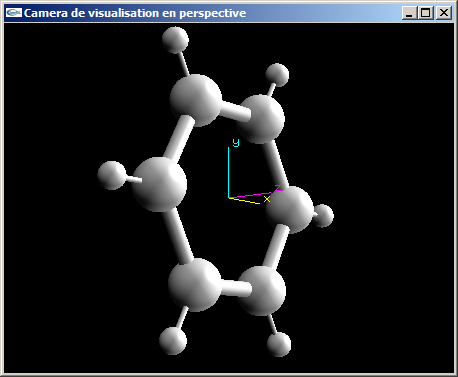
Task: Close the Camera de visualisation window
Action: click(444, 13)
